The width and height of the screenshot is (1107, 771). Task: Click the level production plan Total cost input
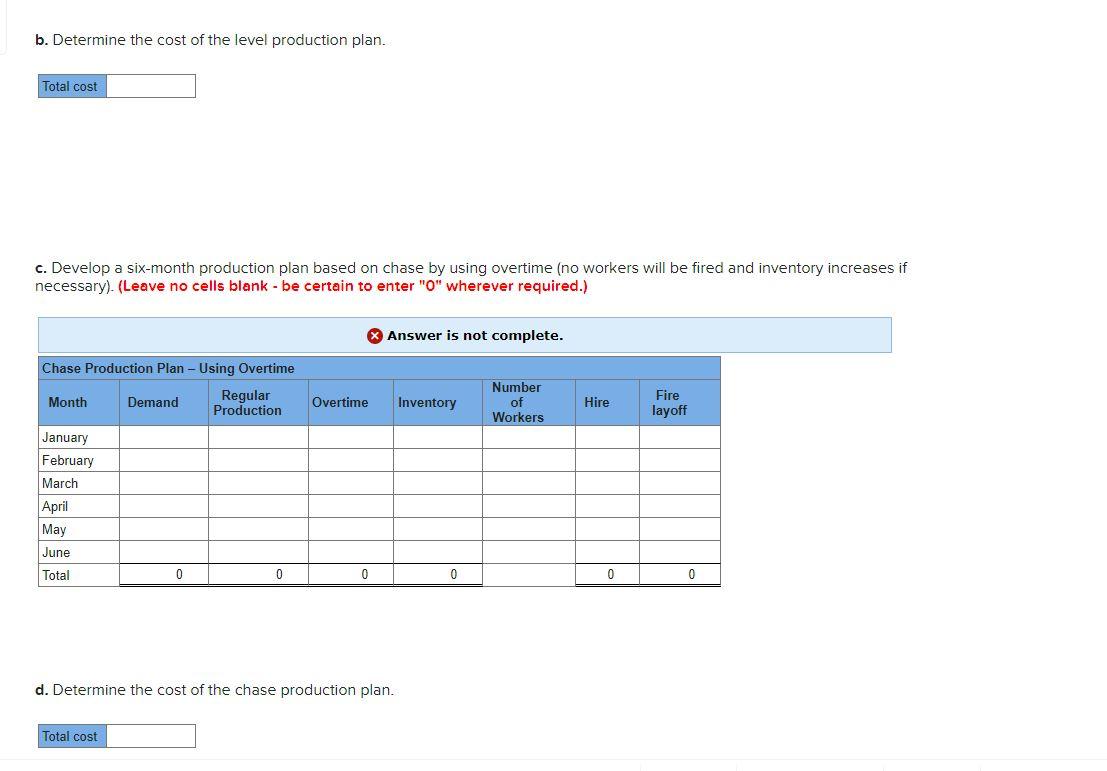tap(151, 86)
